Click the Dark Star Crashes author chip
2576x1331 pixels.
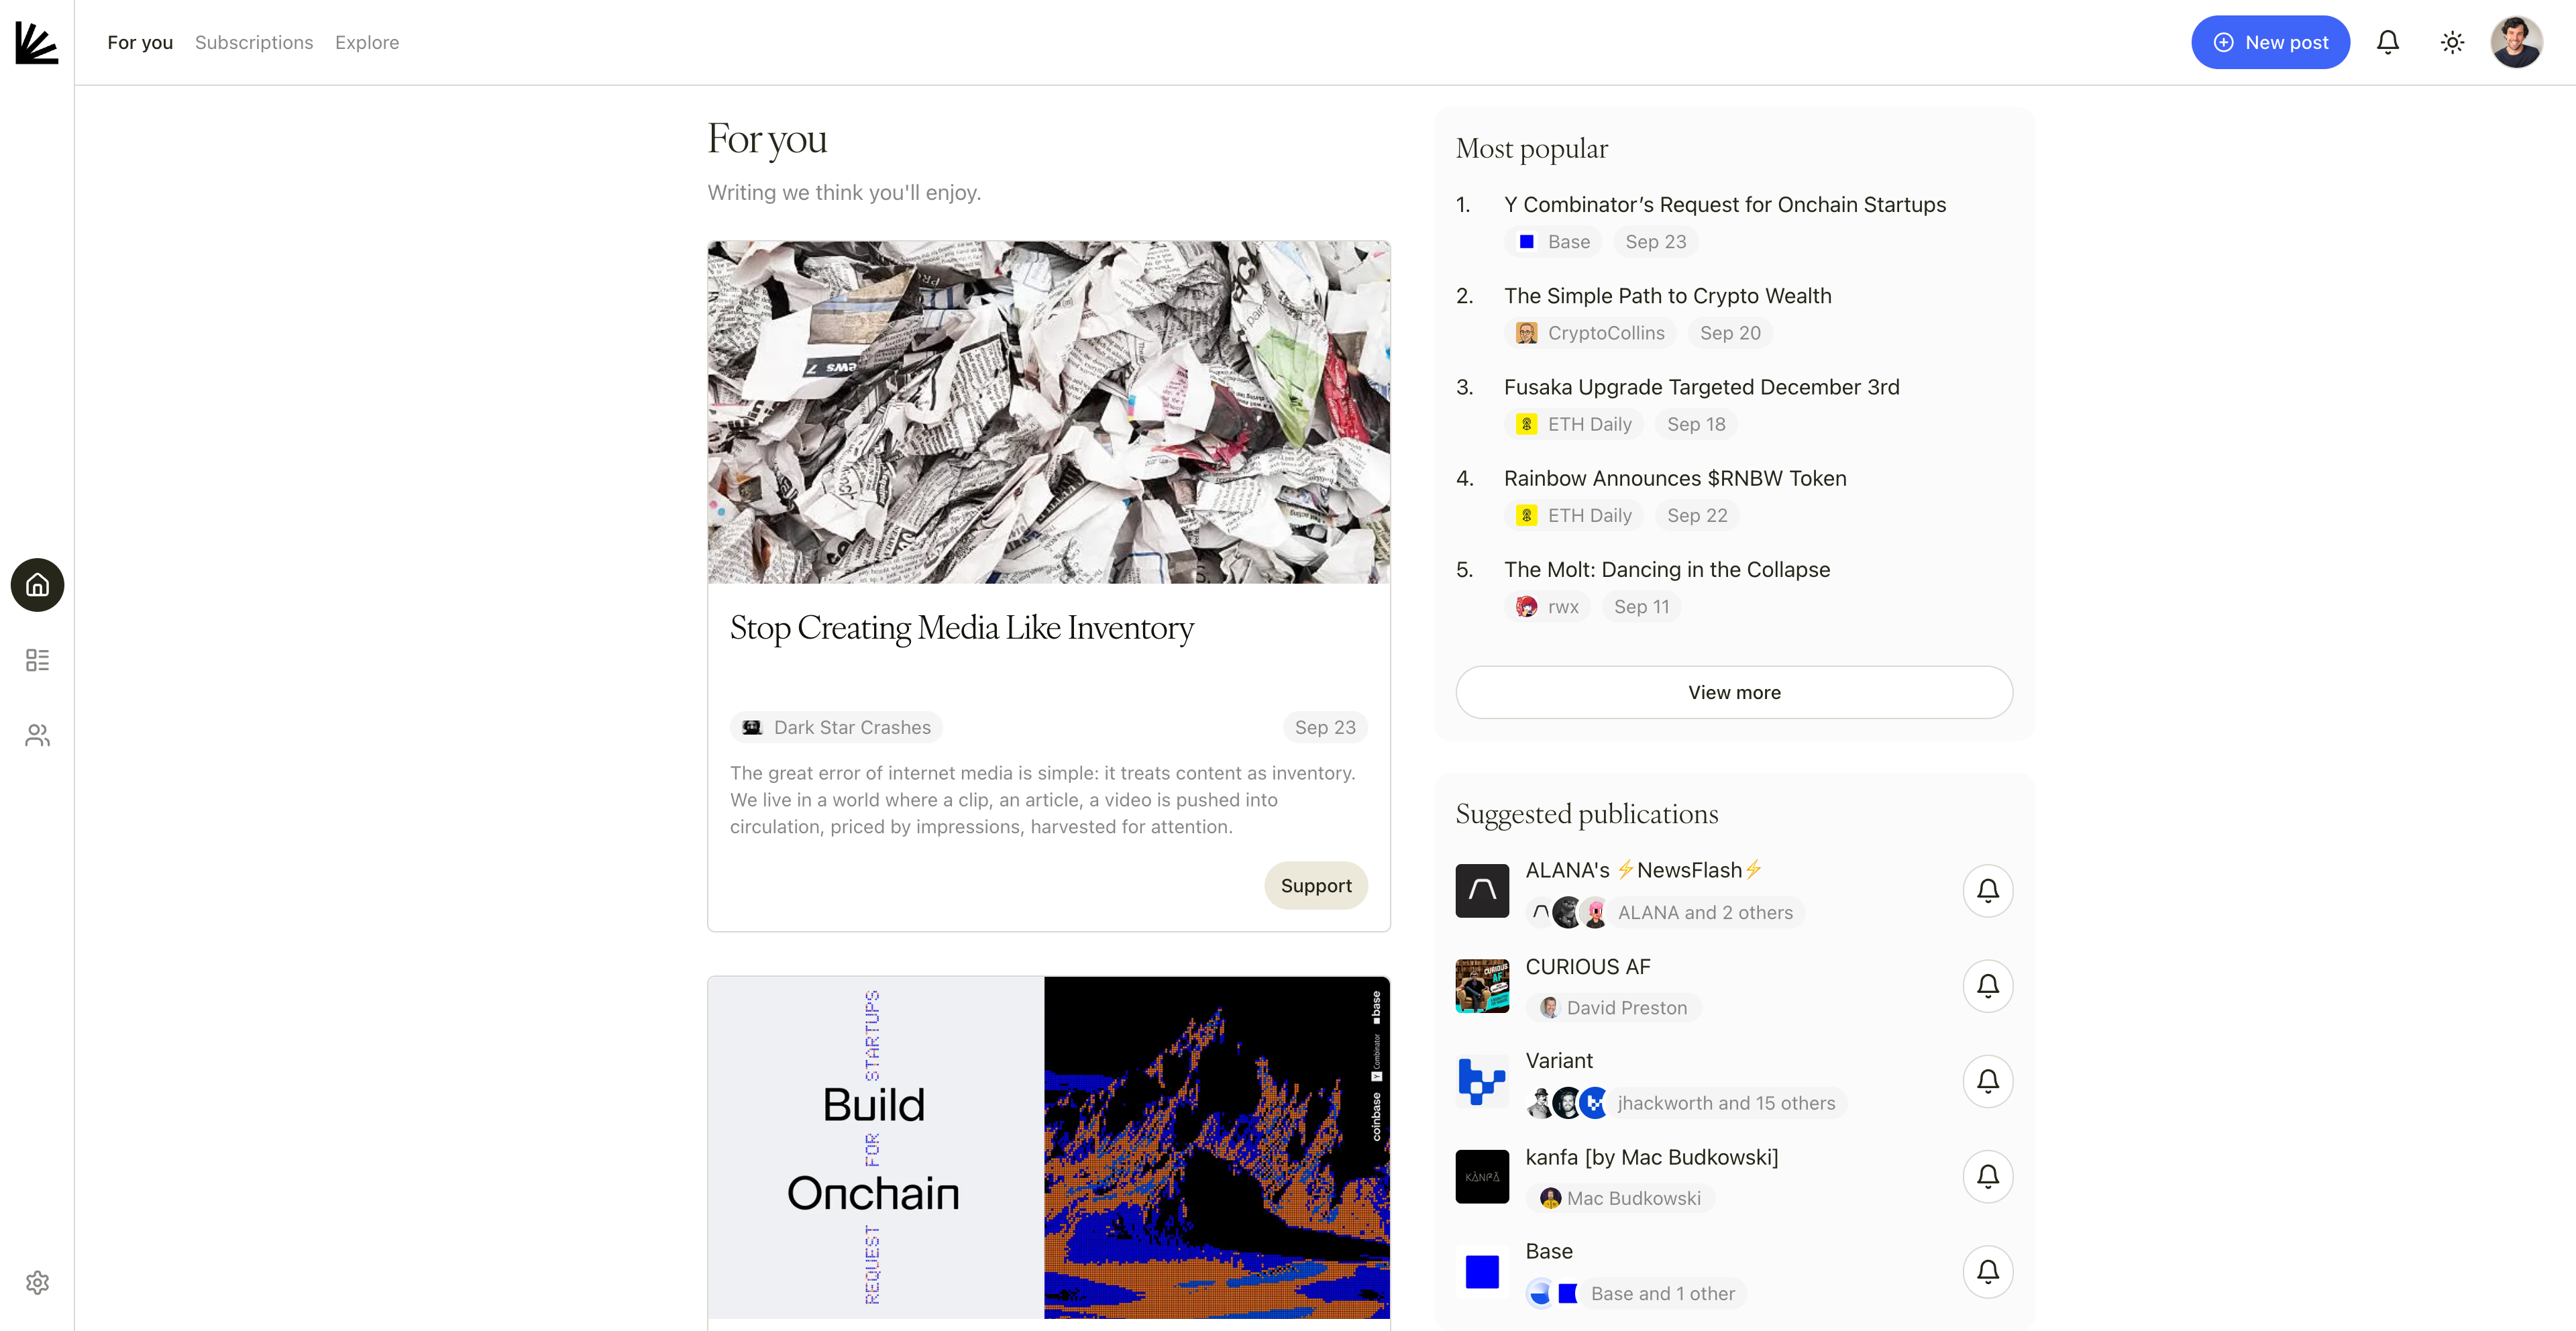tap(836, 727)
